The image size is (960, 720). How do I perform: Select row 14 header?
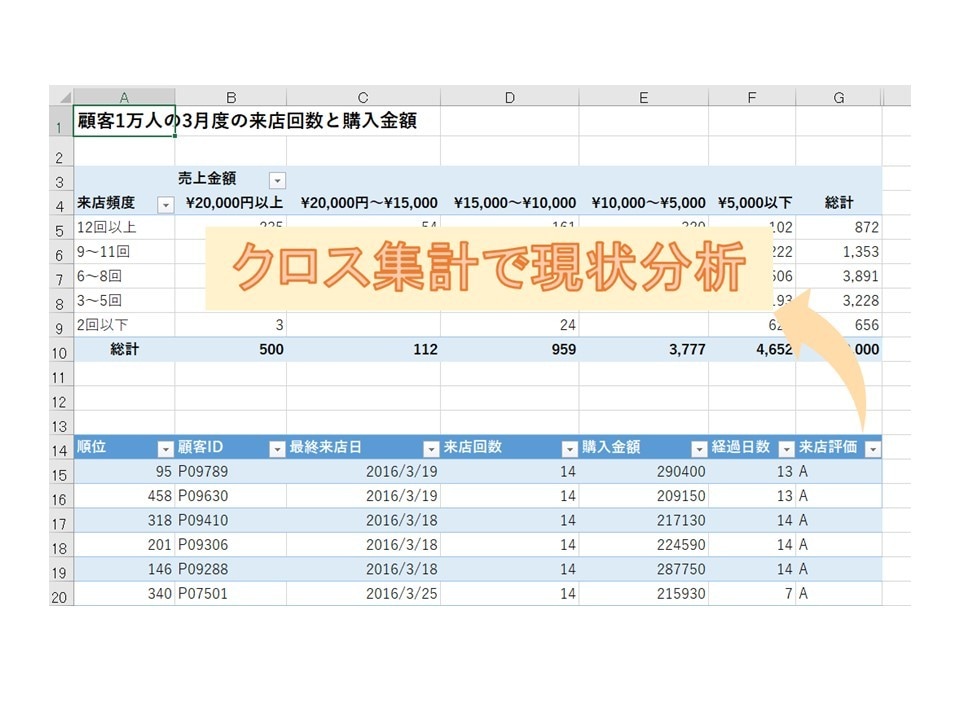[x=61, y=448]
